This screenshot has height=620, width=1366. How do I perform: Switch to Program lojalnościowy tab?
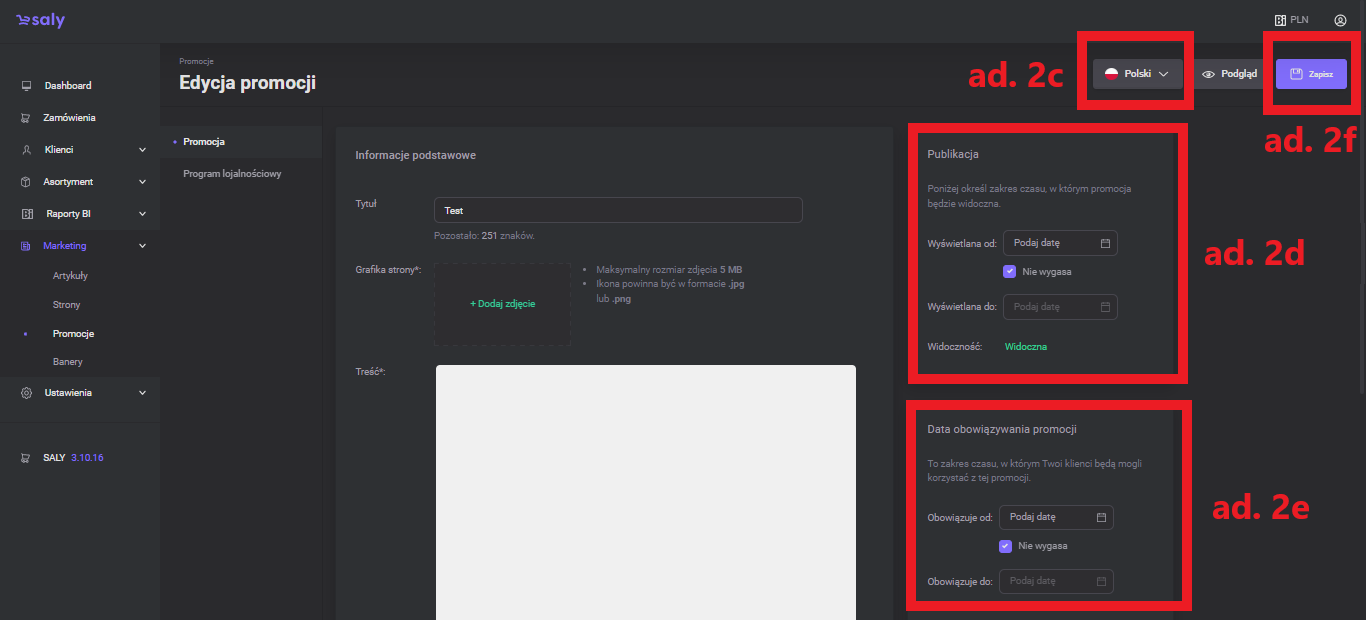[x=232, y=174]
